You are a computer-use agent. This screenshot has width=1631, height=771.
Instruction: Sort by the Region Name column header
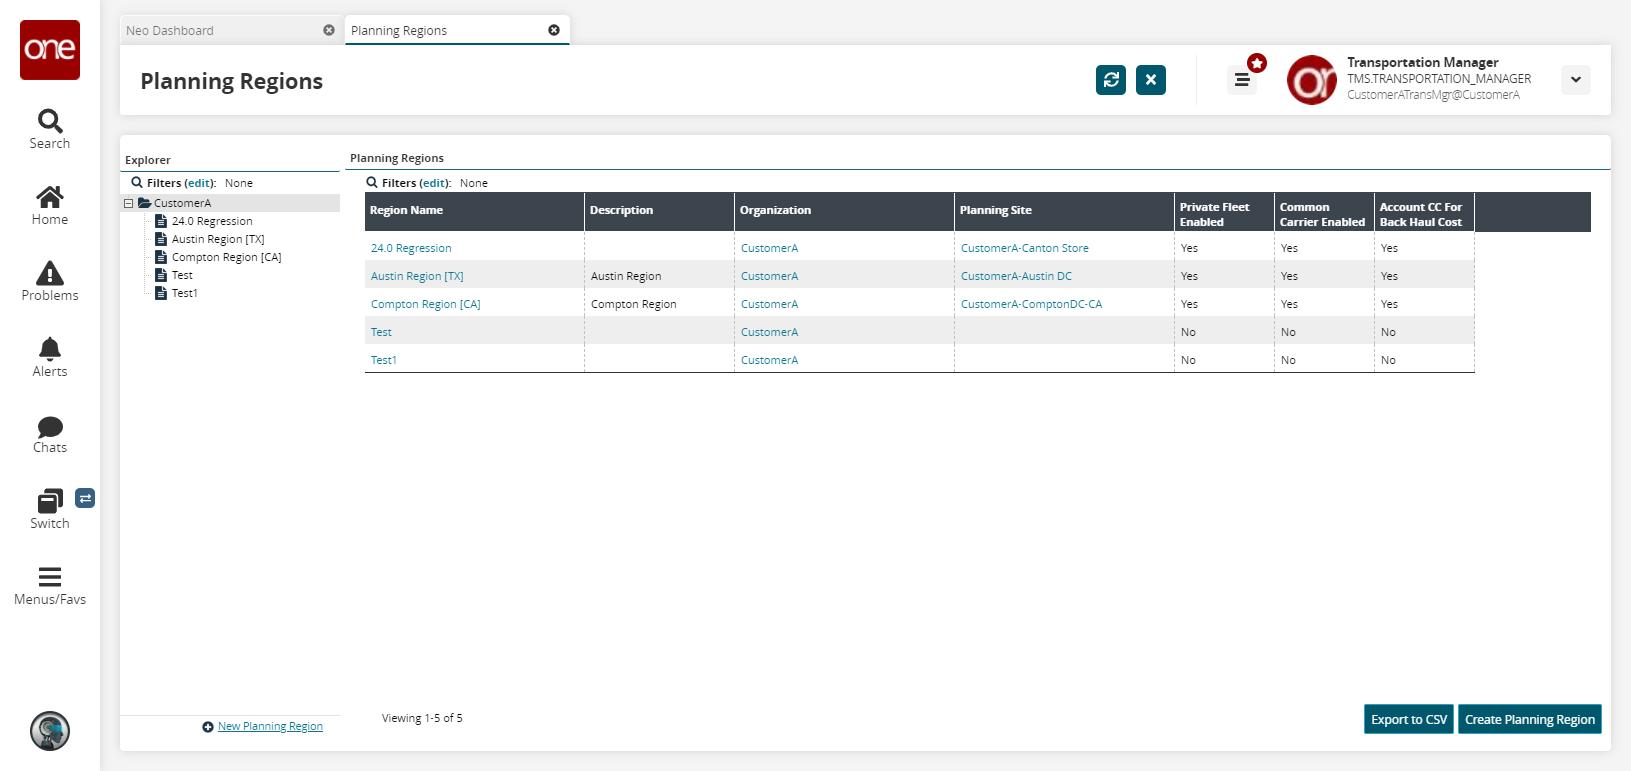tap(406, 210)
